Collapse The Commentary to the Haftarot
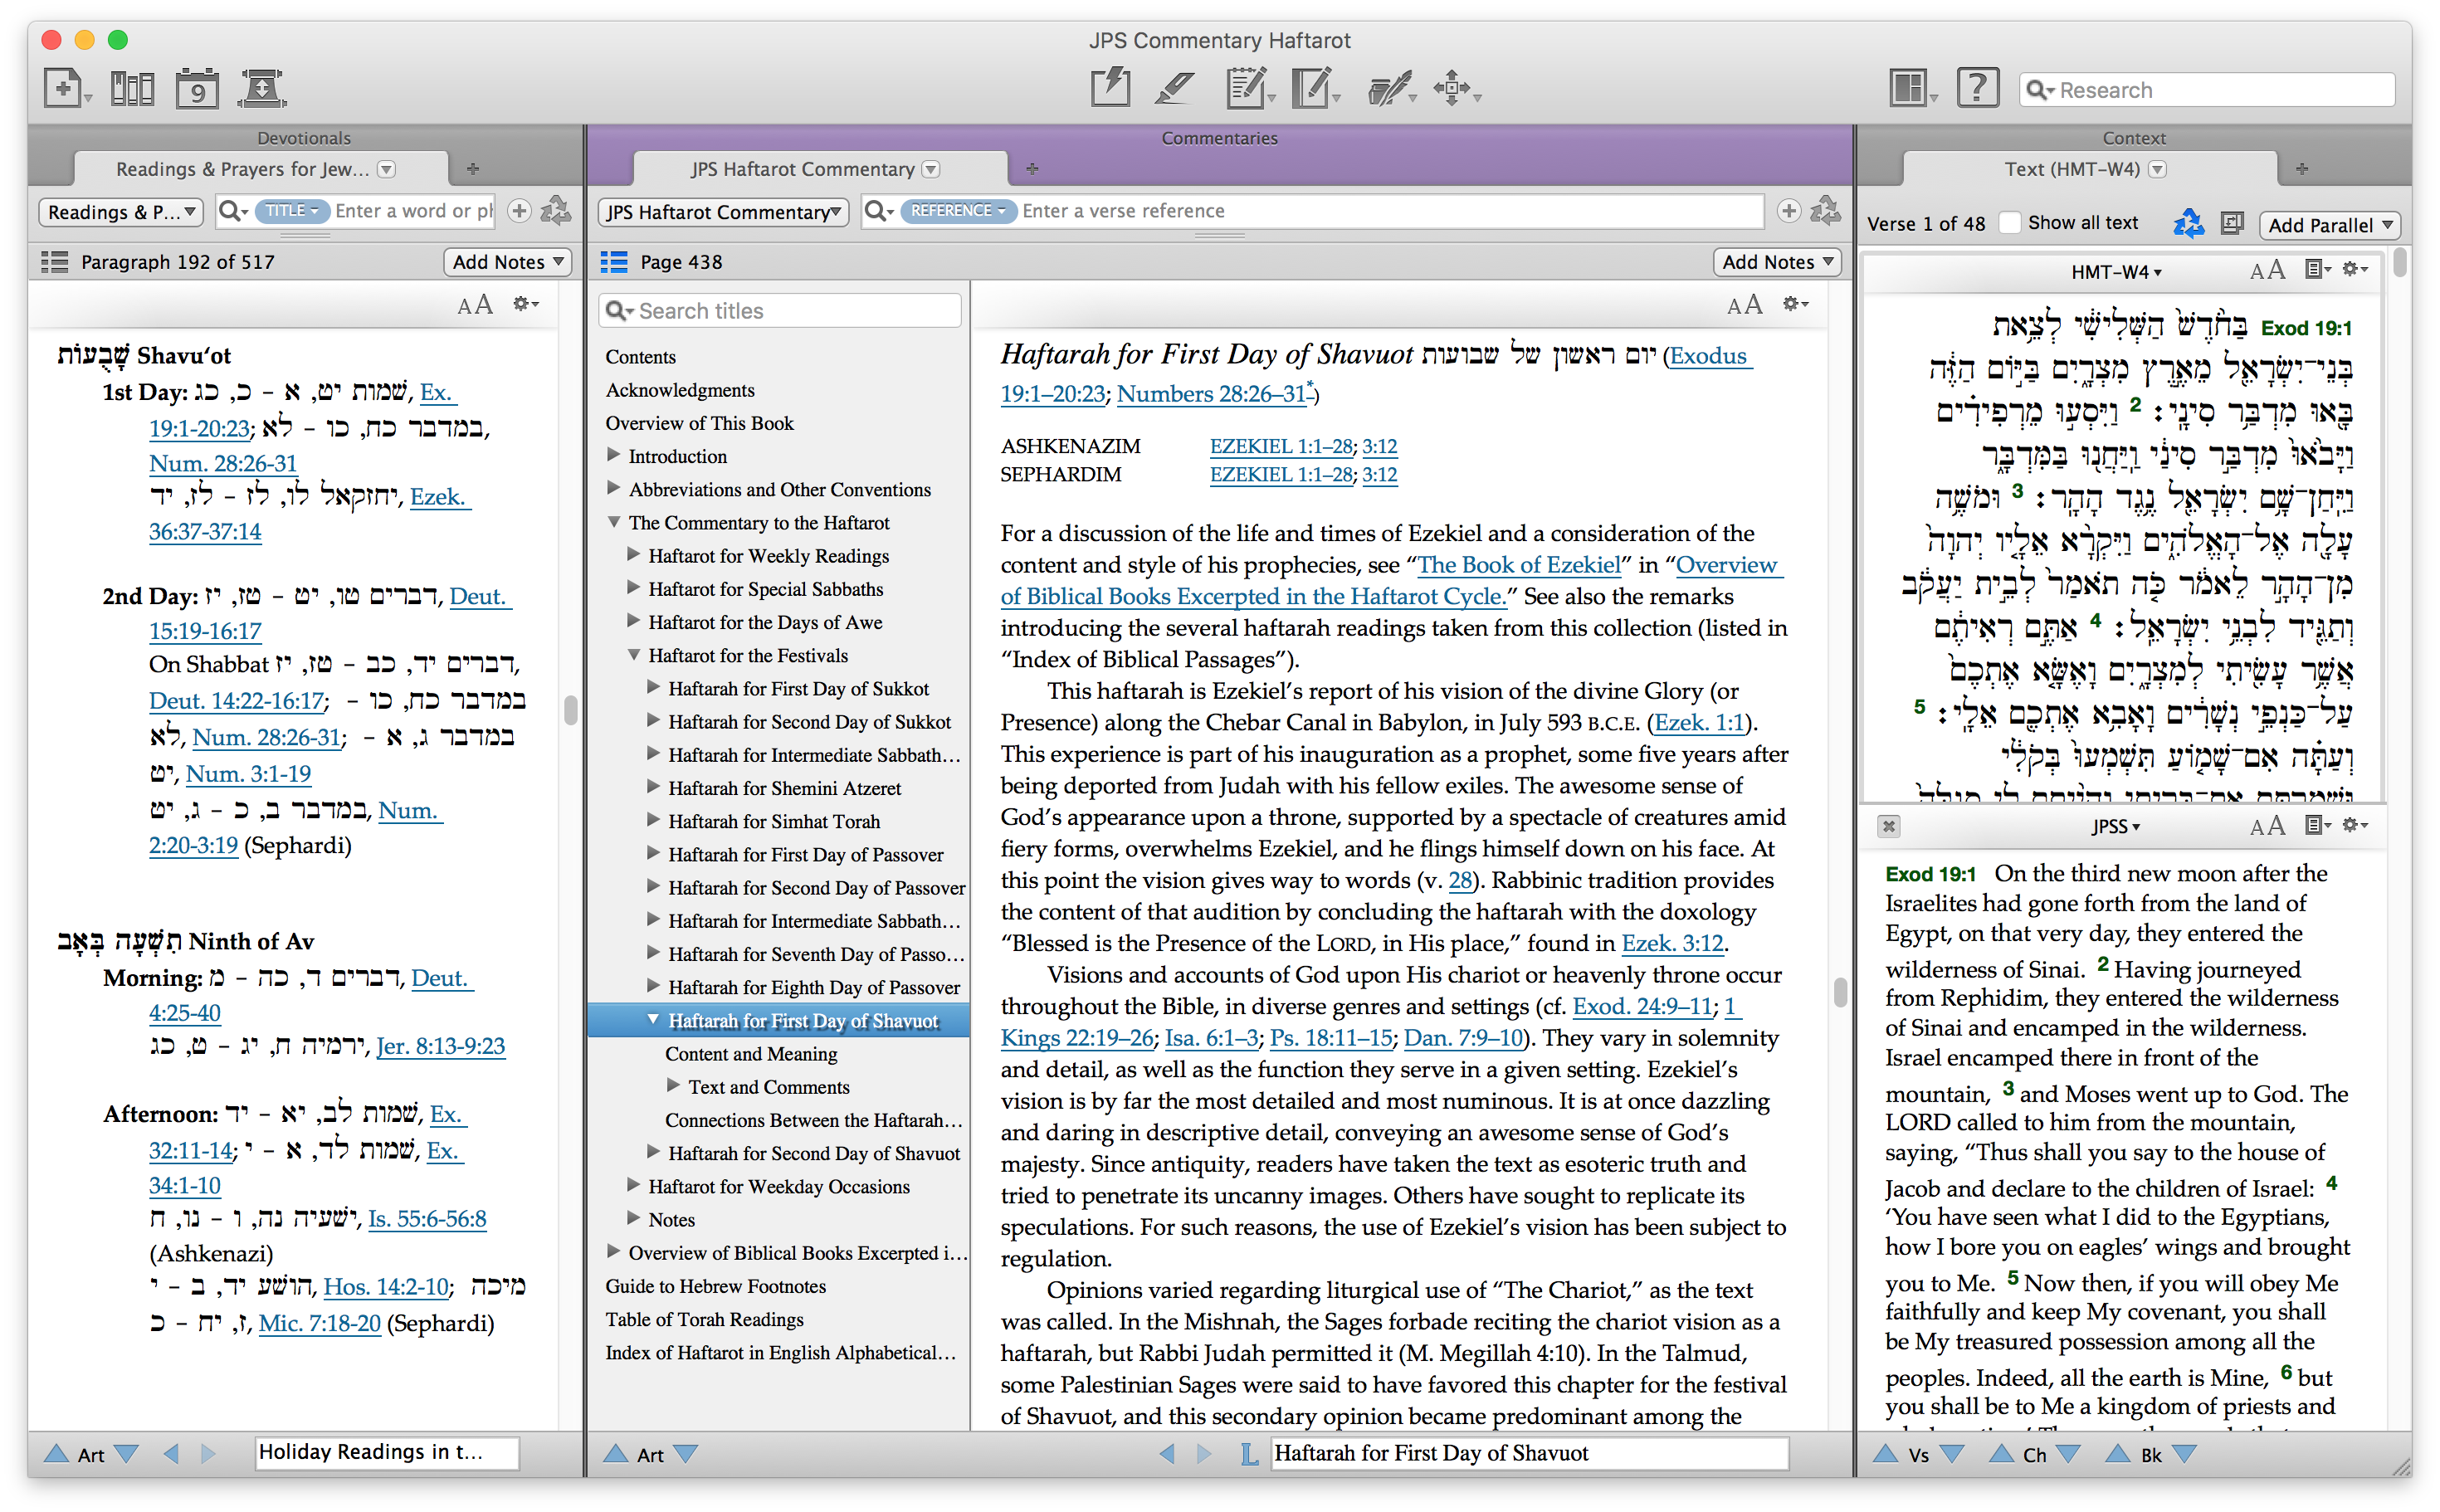 (x=613, y=522)
